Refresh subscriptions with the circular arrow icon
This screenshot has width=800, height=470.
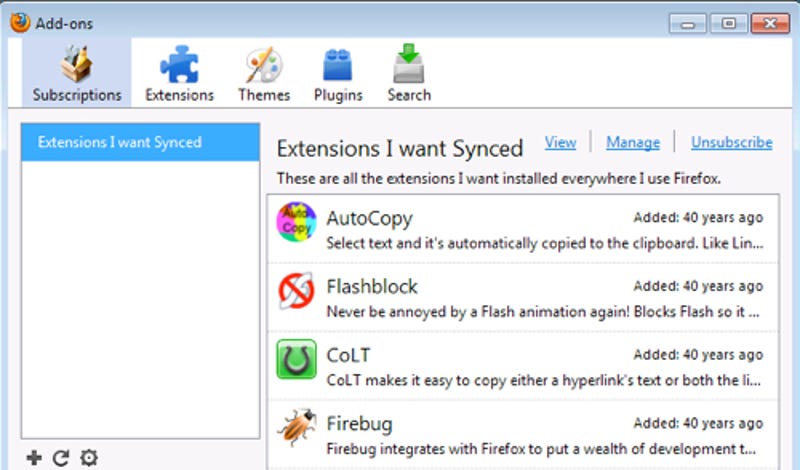(61, 458)
